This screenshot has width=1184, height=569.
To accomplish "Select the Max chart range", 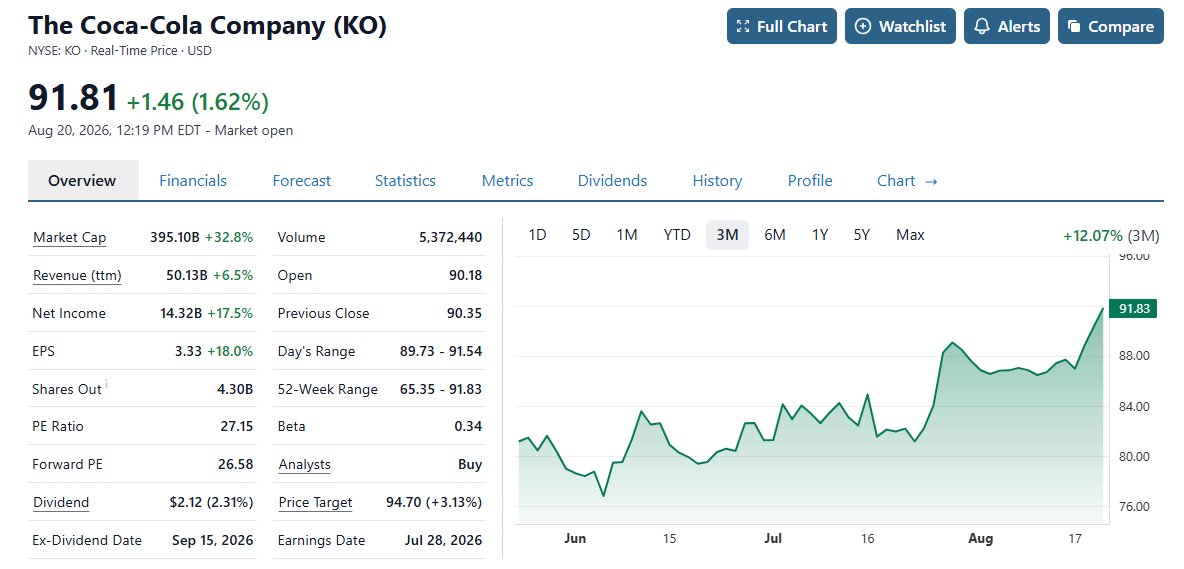I will point(910,235).
